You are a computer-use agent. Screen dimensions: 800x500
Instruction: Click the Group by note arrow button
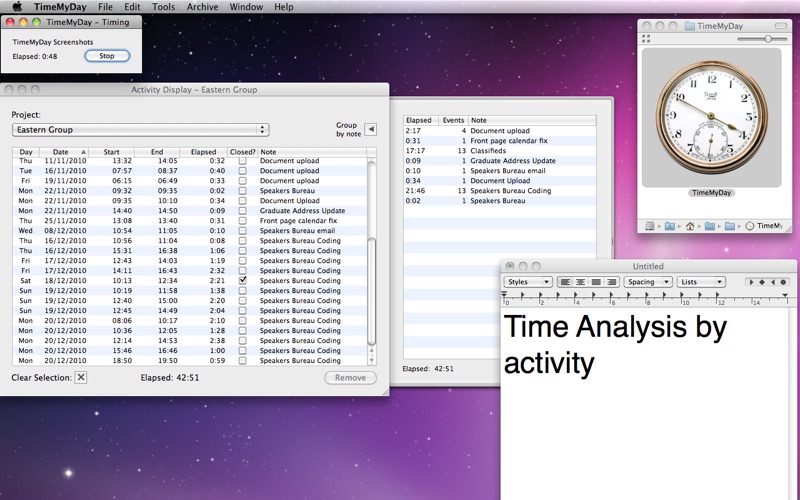[x=371, y=130]
